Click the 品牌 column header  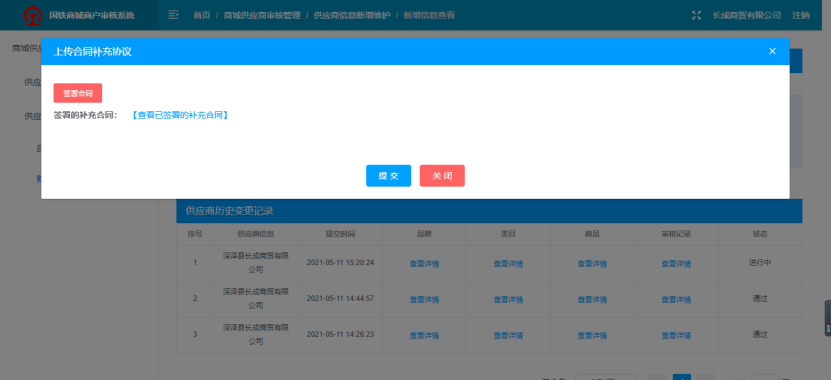[x=424, y=234]
